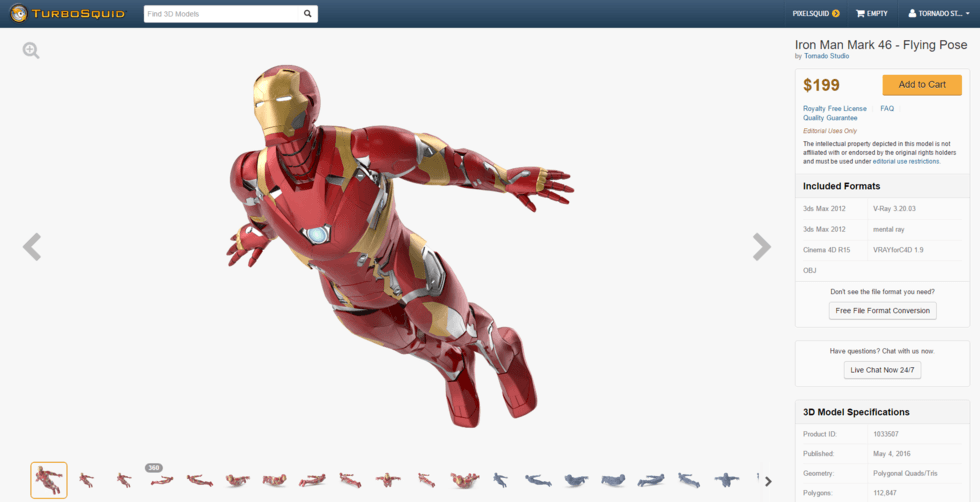Select the highlighted first thumbnail
980x502 pixels.
click(49, 480)
